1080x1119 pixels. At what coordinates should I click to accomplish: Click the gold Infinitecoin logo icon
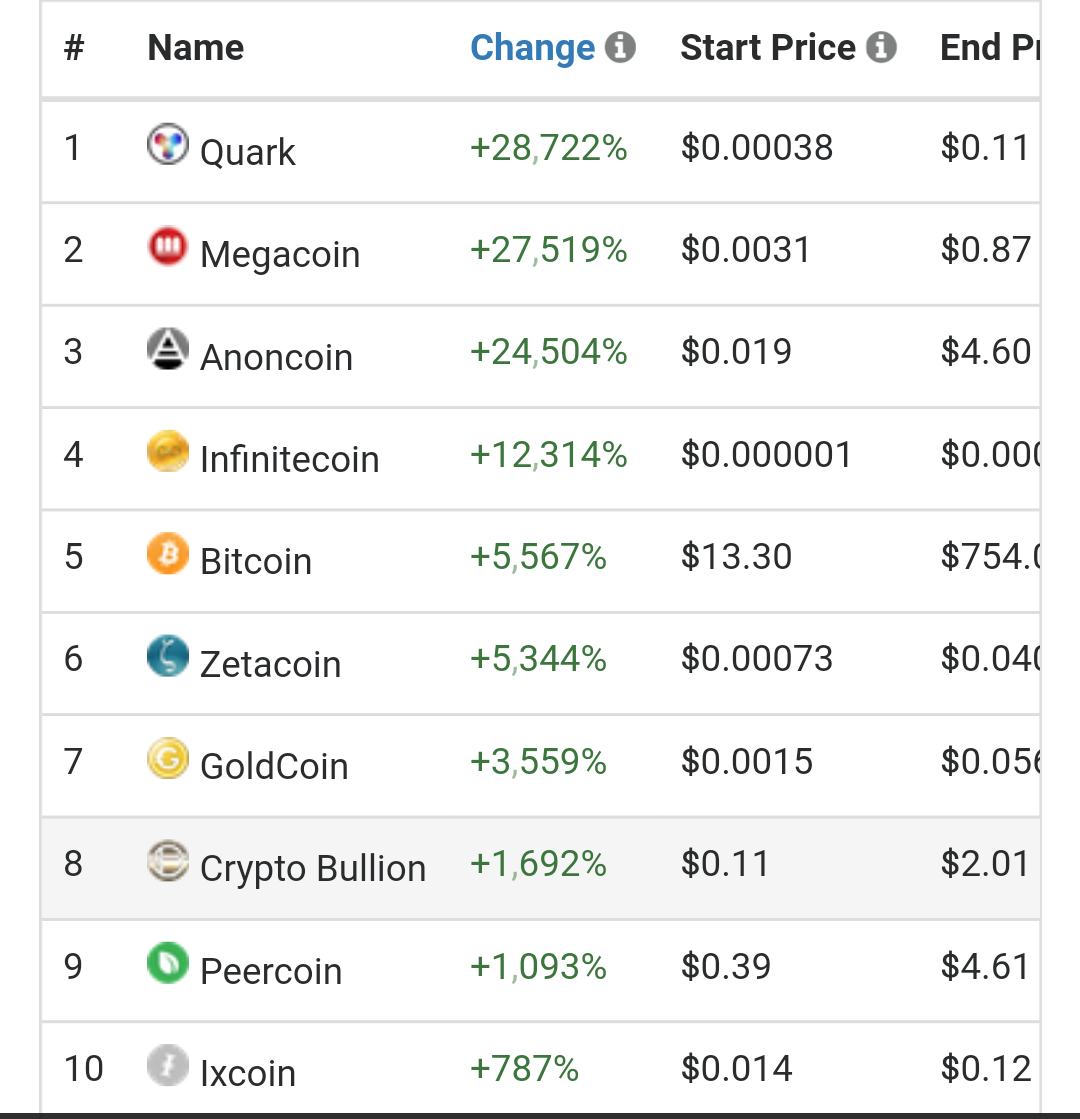167,452
